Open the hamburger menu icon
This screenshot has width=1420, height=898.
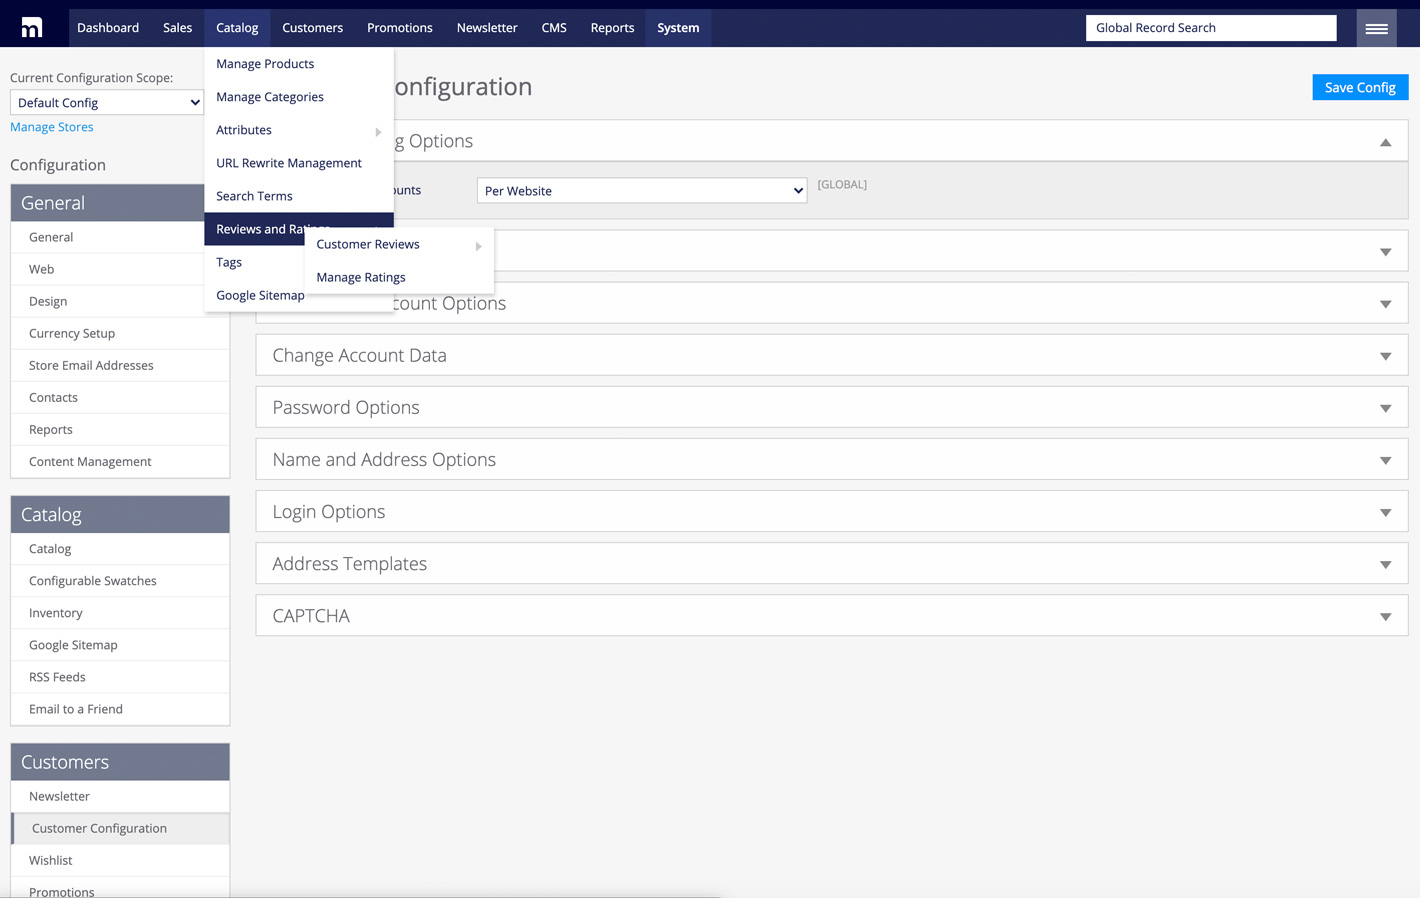tap(1376, 28)
